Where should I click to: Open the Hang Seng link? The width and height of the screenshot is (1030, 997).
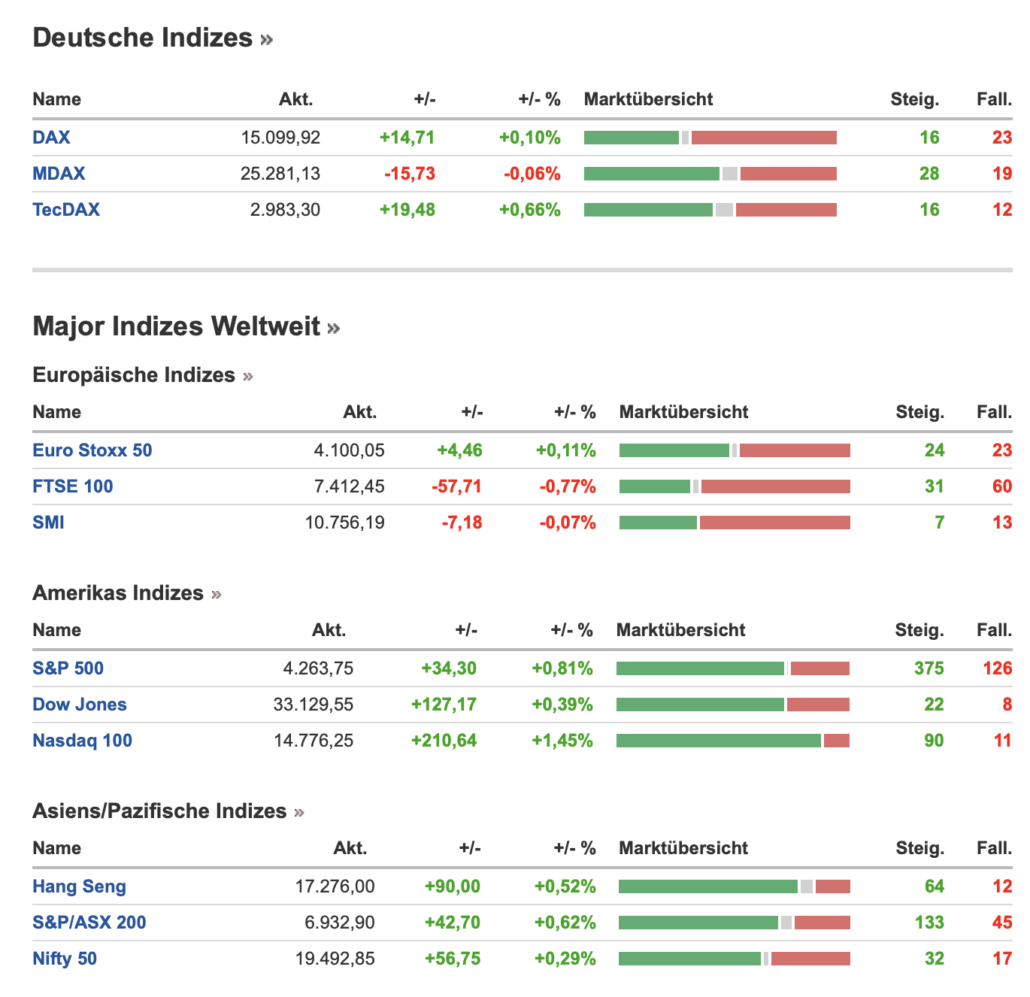(79, 886)
